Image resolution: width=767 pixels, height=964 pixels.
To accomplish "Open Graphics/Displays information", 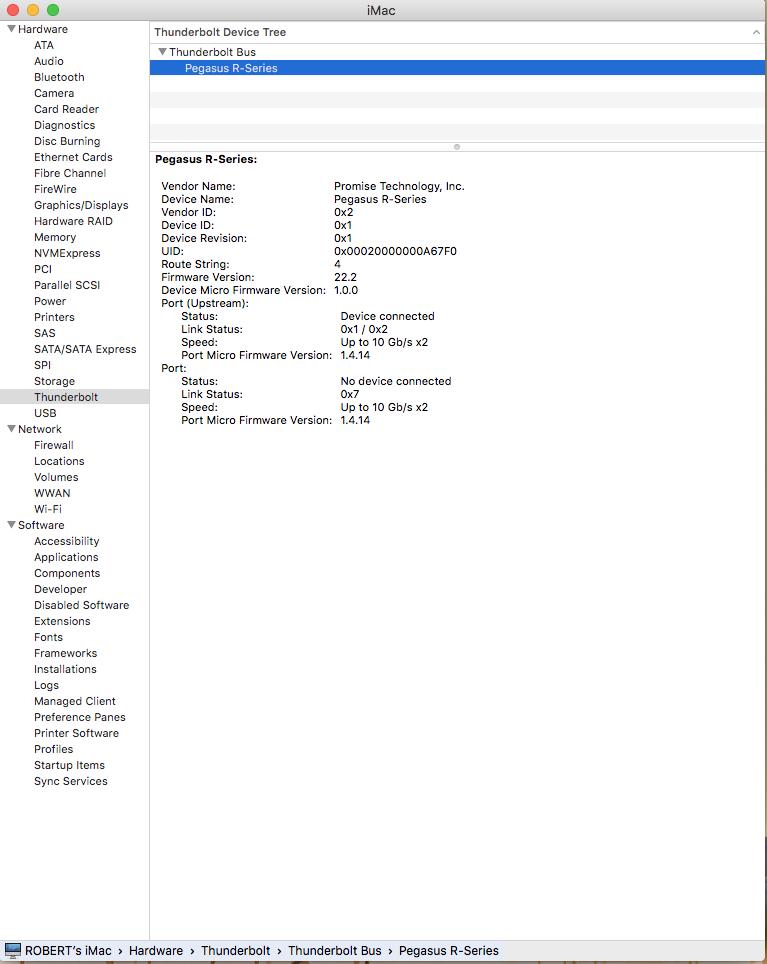I will pos(81,205).
